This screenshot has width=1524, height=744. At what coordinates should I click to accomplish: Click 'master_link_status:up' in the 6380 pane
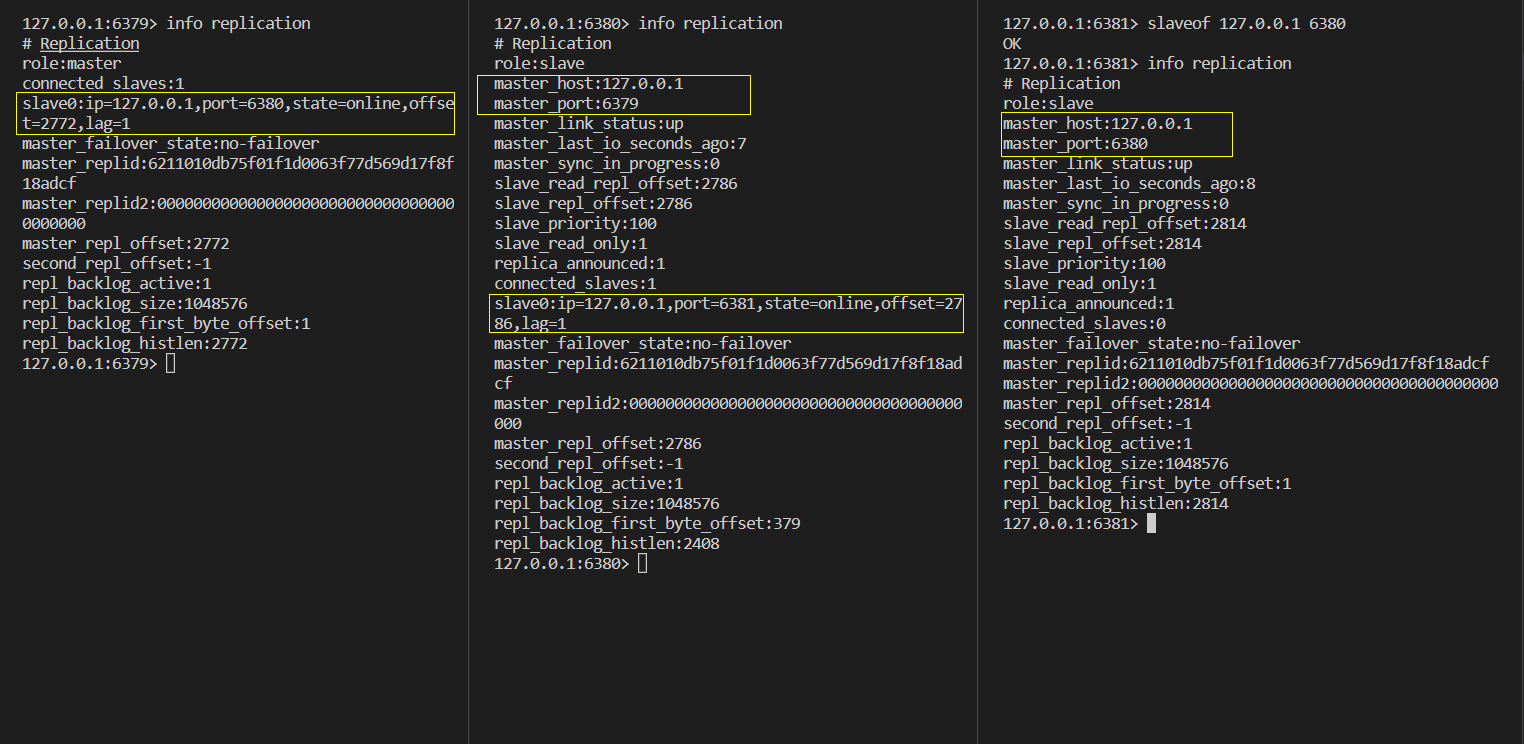pos(589,123)
